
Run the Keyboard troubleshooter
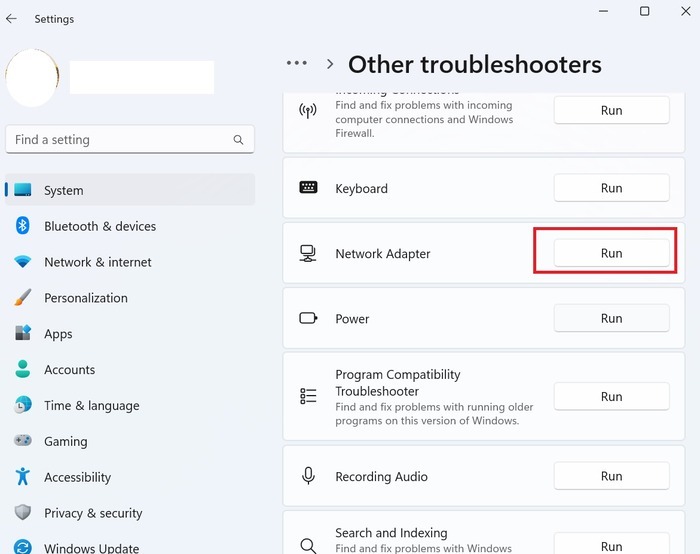point(612,188)
